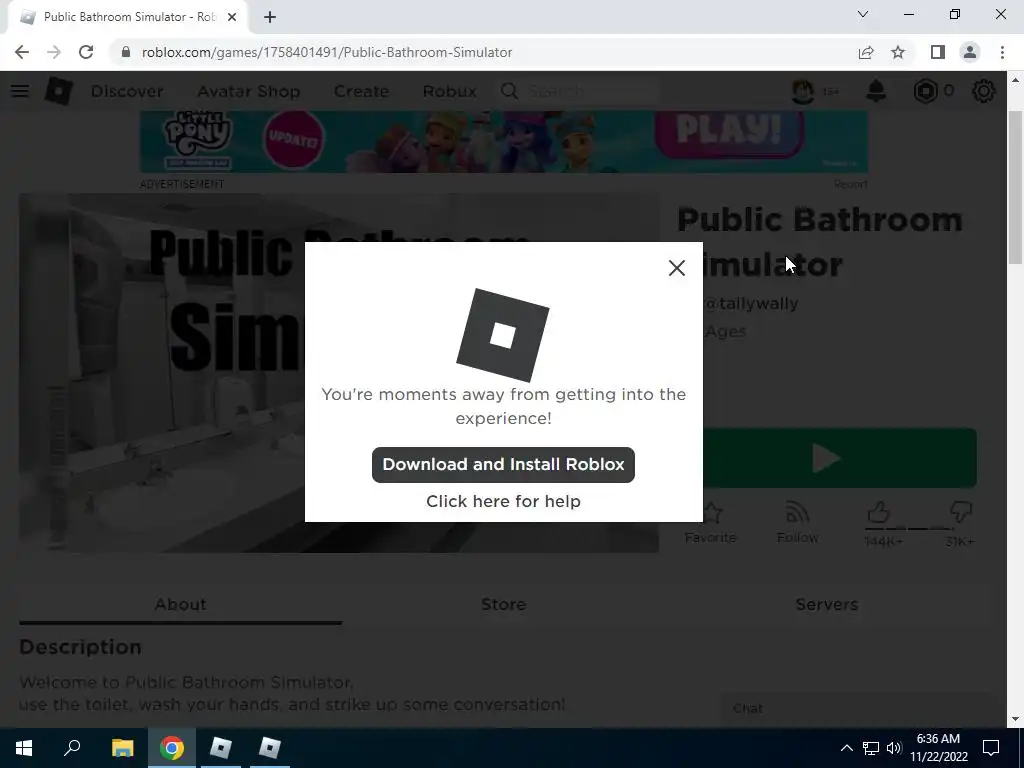Bookmark this page with the star
This screenshot has height=768, width=1024.
pyautogui.click(x=898, y=52)
